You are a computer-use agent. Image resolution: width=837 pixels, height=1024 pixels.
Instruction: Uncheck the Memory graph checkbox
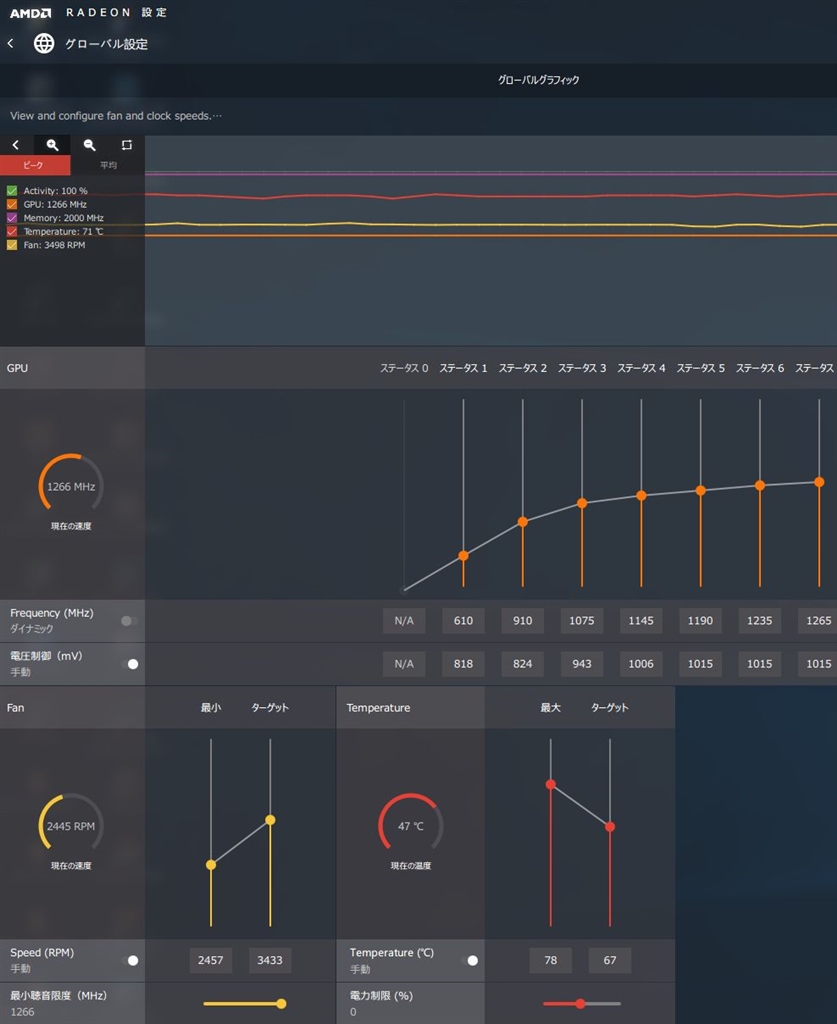(12, 218)
